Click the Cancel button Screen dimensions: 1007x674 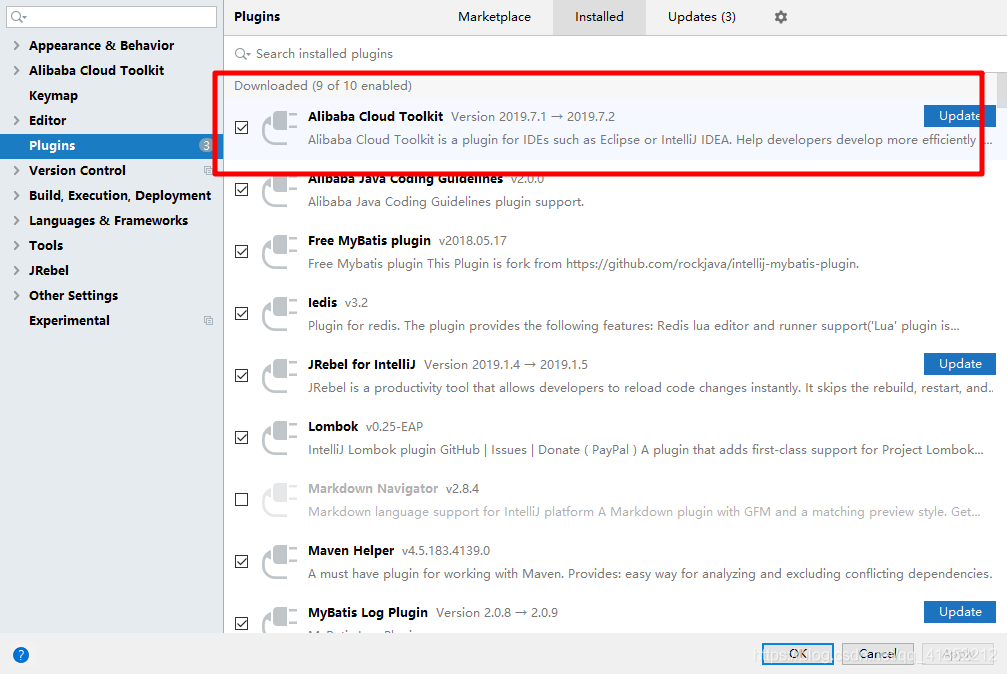pos(877,653)
